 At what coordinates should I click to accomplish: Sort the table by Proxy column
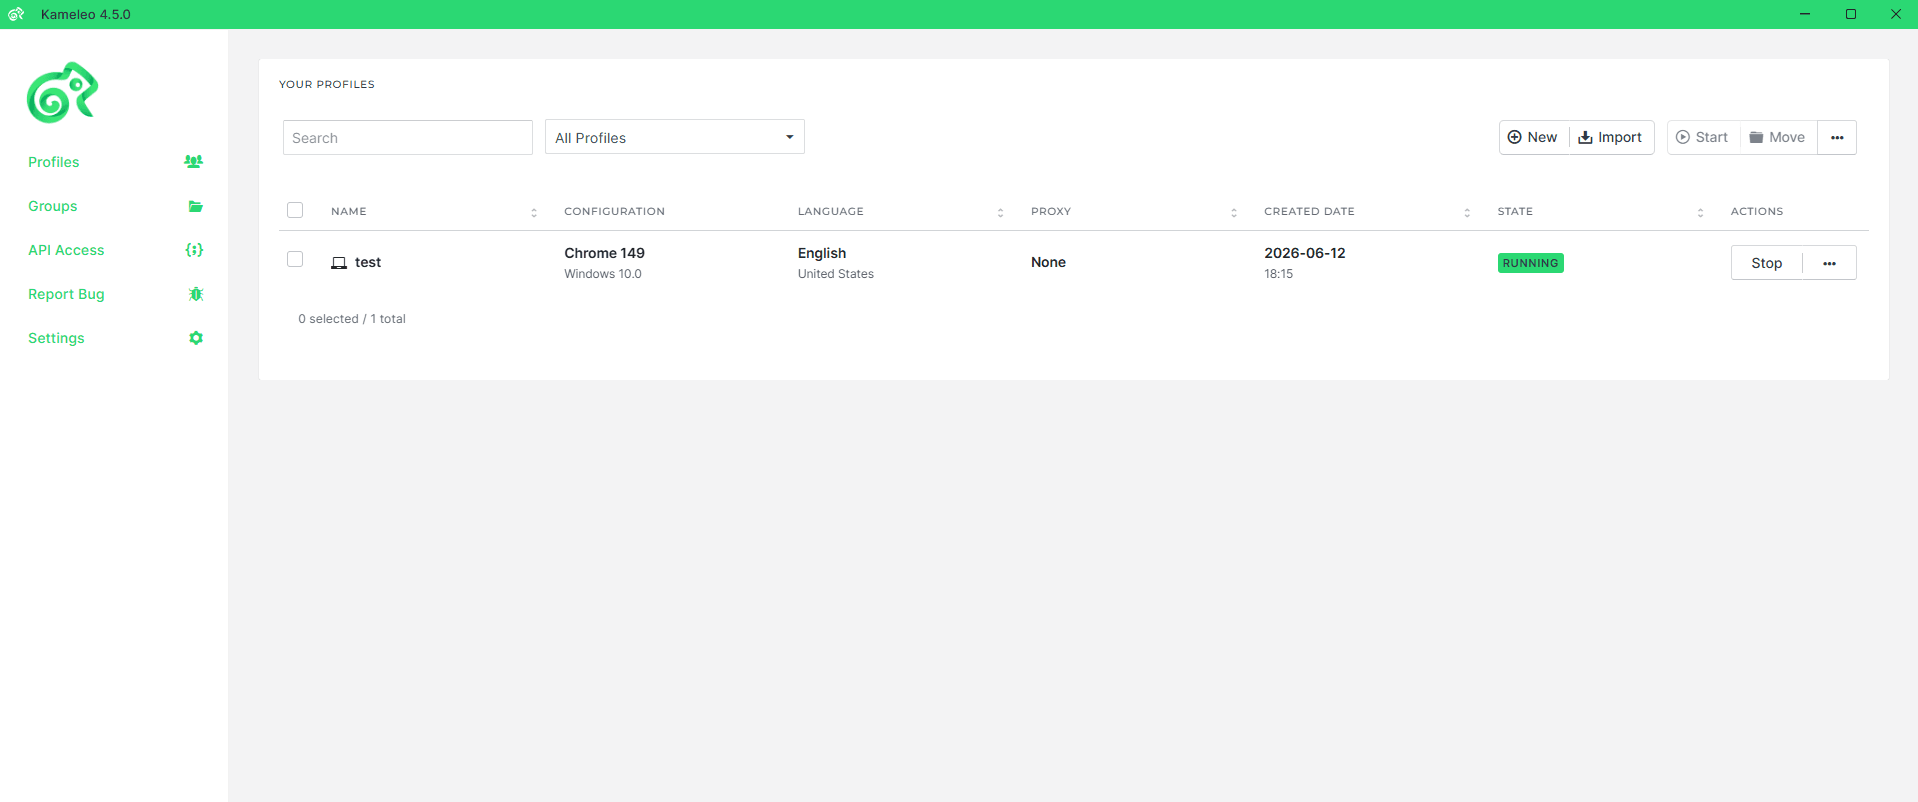pos(1234,212)
